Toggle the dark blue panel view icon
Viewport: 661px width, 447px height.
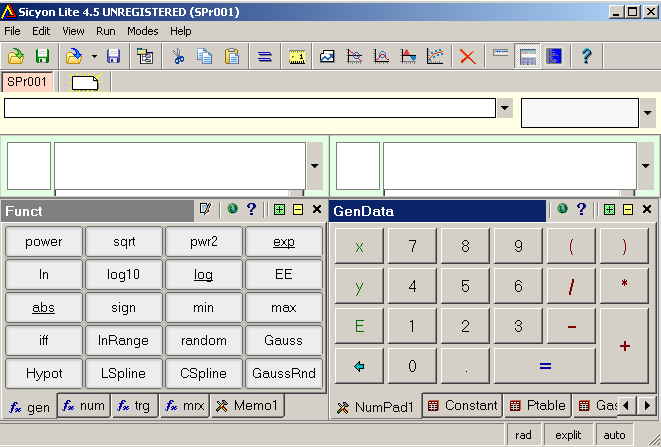coord(554,56)
